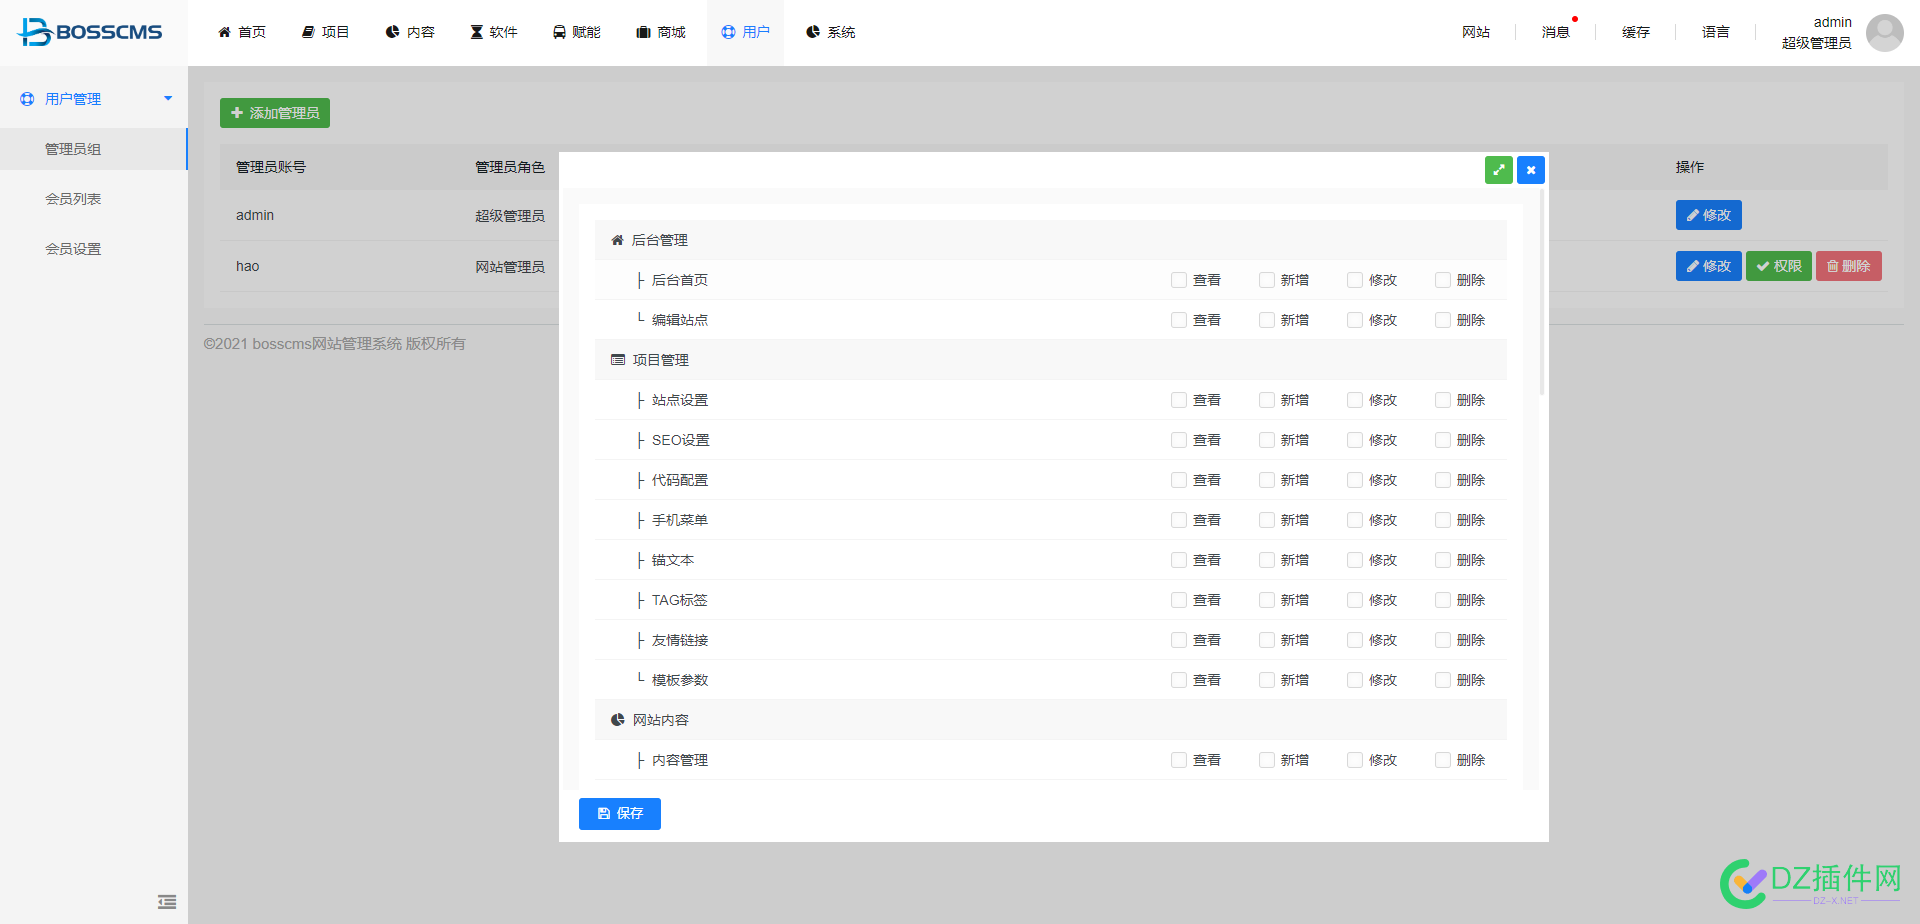The height and width of the screenshot is (924, 1920).
Task: Open the 首页 home menu
Action: 242,32
